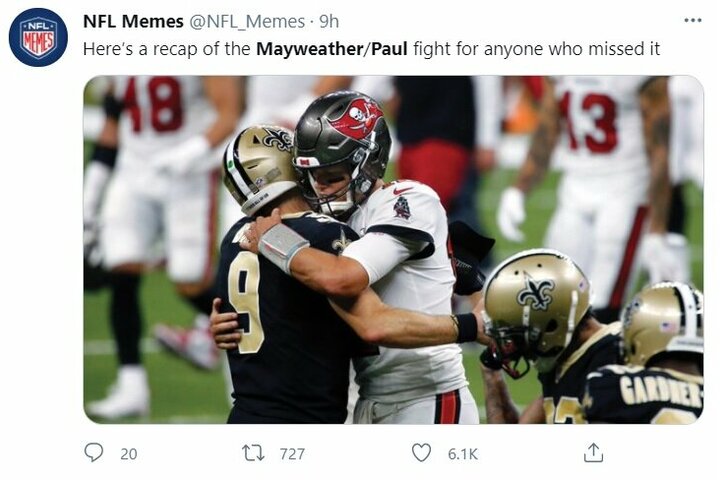Open the tweet's three-dot more menu
Image resolution: width=720 pixels, height=480 pixels.
tap(692, 20)
